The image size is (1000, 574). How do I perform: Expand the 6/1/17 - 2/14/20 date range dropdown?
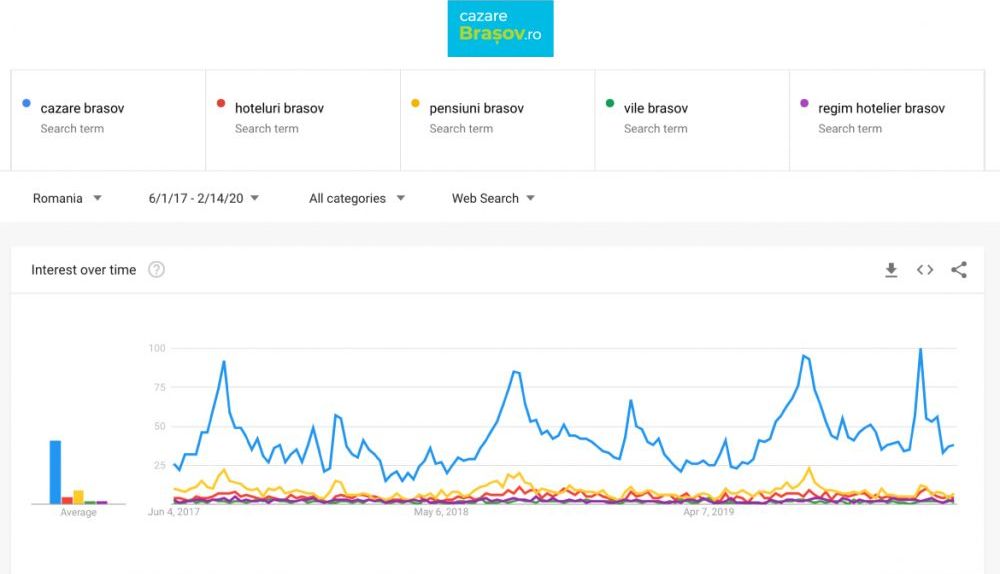[x=204, y=198]
